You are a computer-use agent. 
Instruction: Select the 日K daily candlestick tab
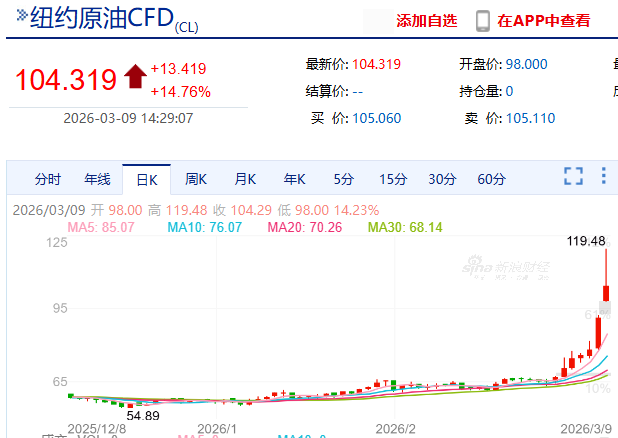[x=147, y=180]
